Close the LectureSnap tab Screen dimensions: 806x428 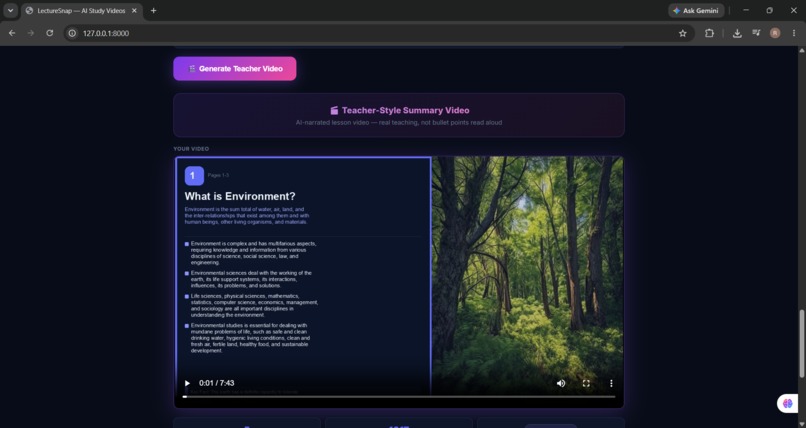tap(134, 10)
